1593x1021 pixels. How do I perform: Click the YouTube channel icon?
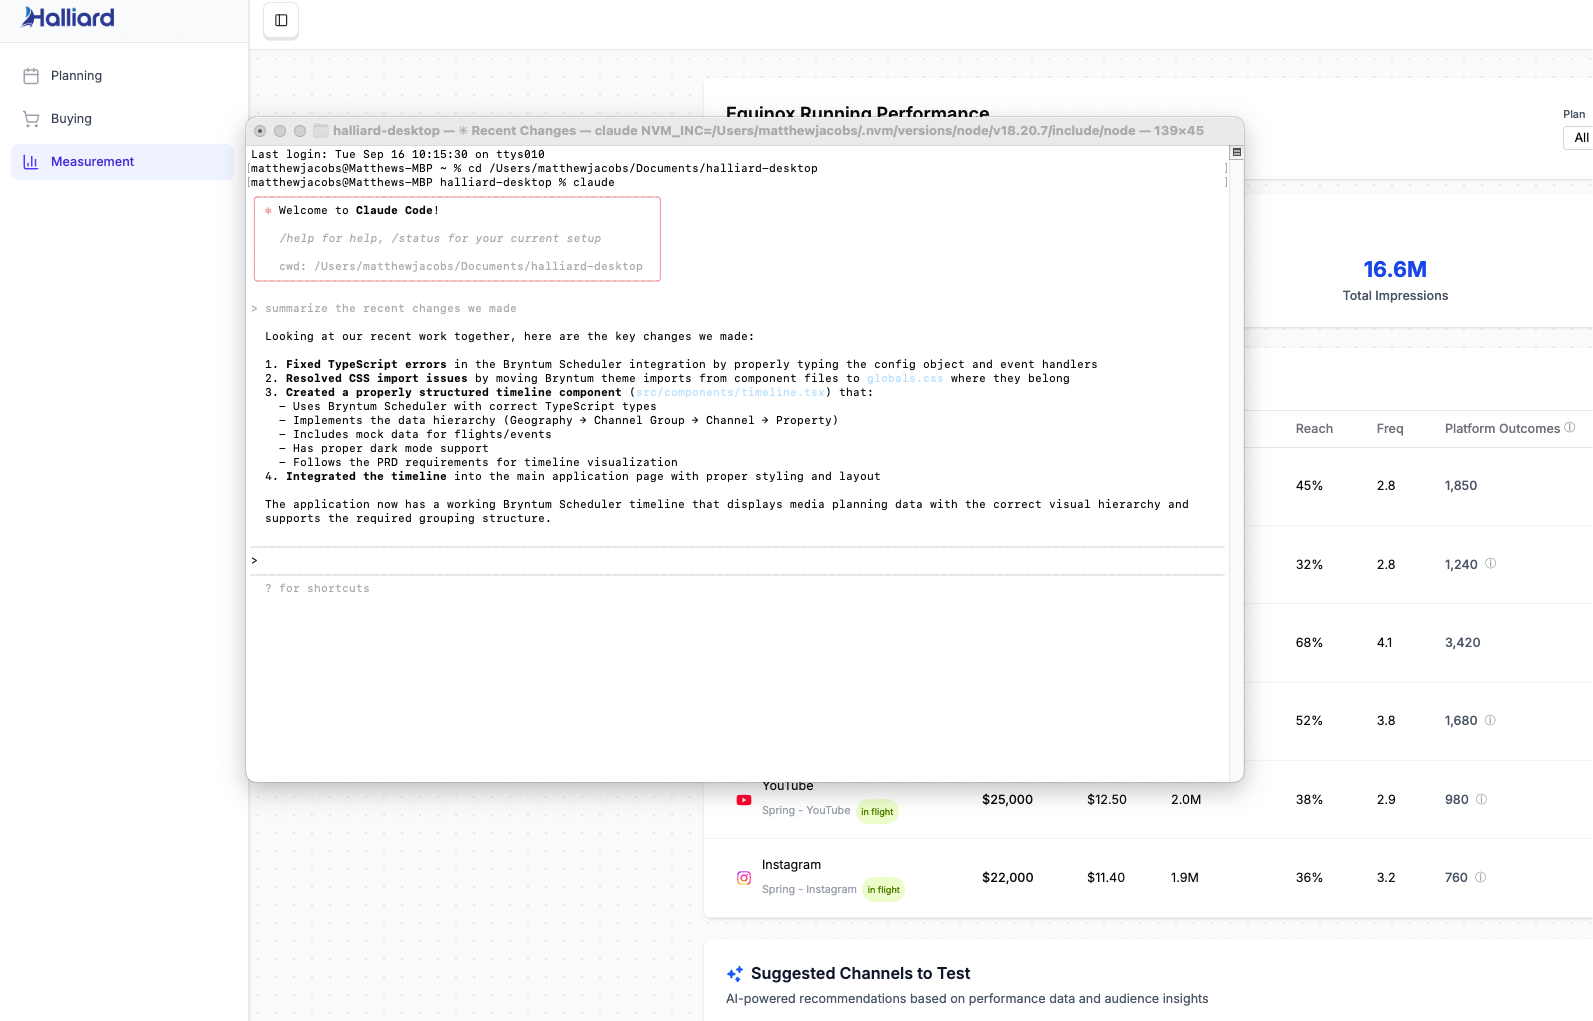coord(744,800)
